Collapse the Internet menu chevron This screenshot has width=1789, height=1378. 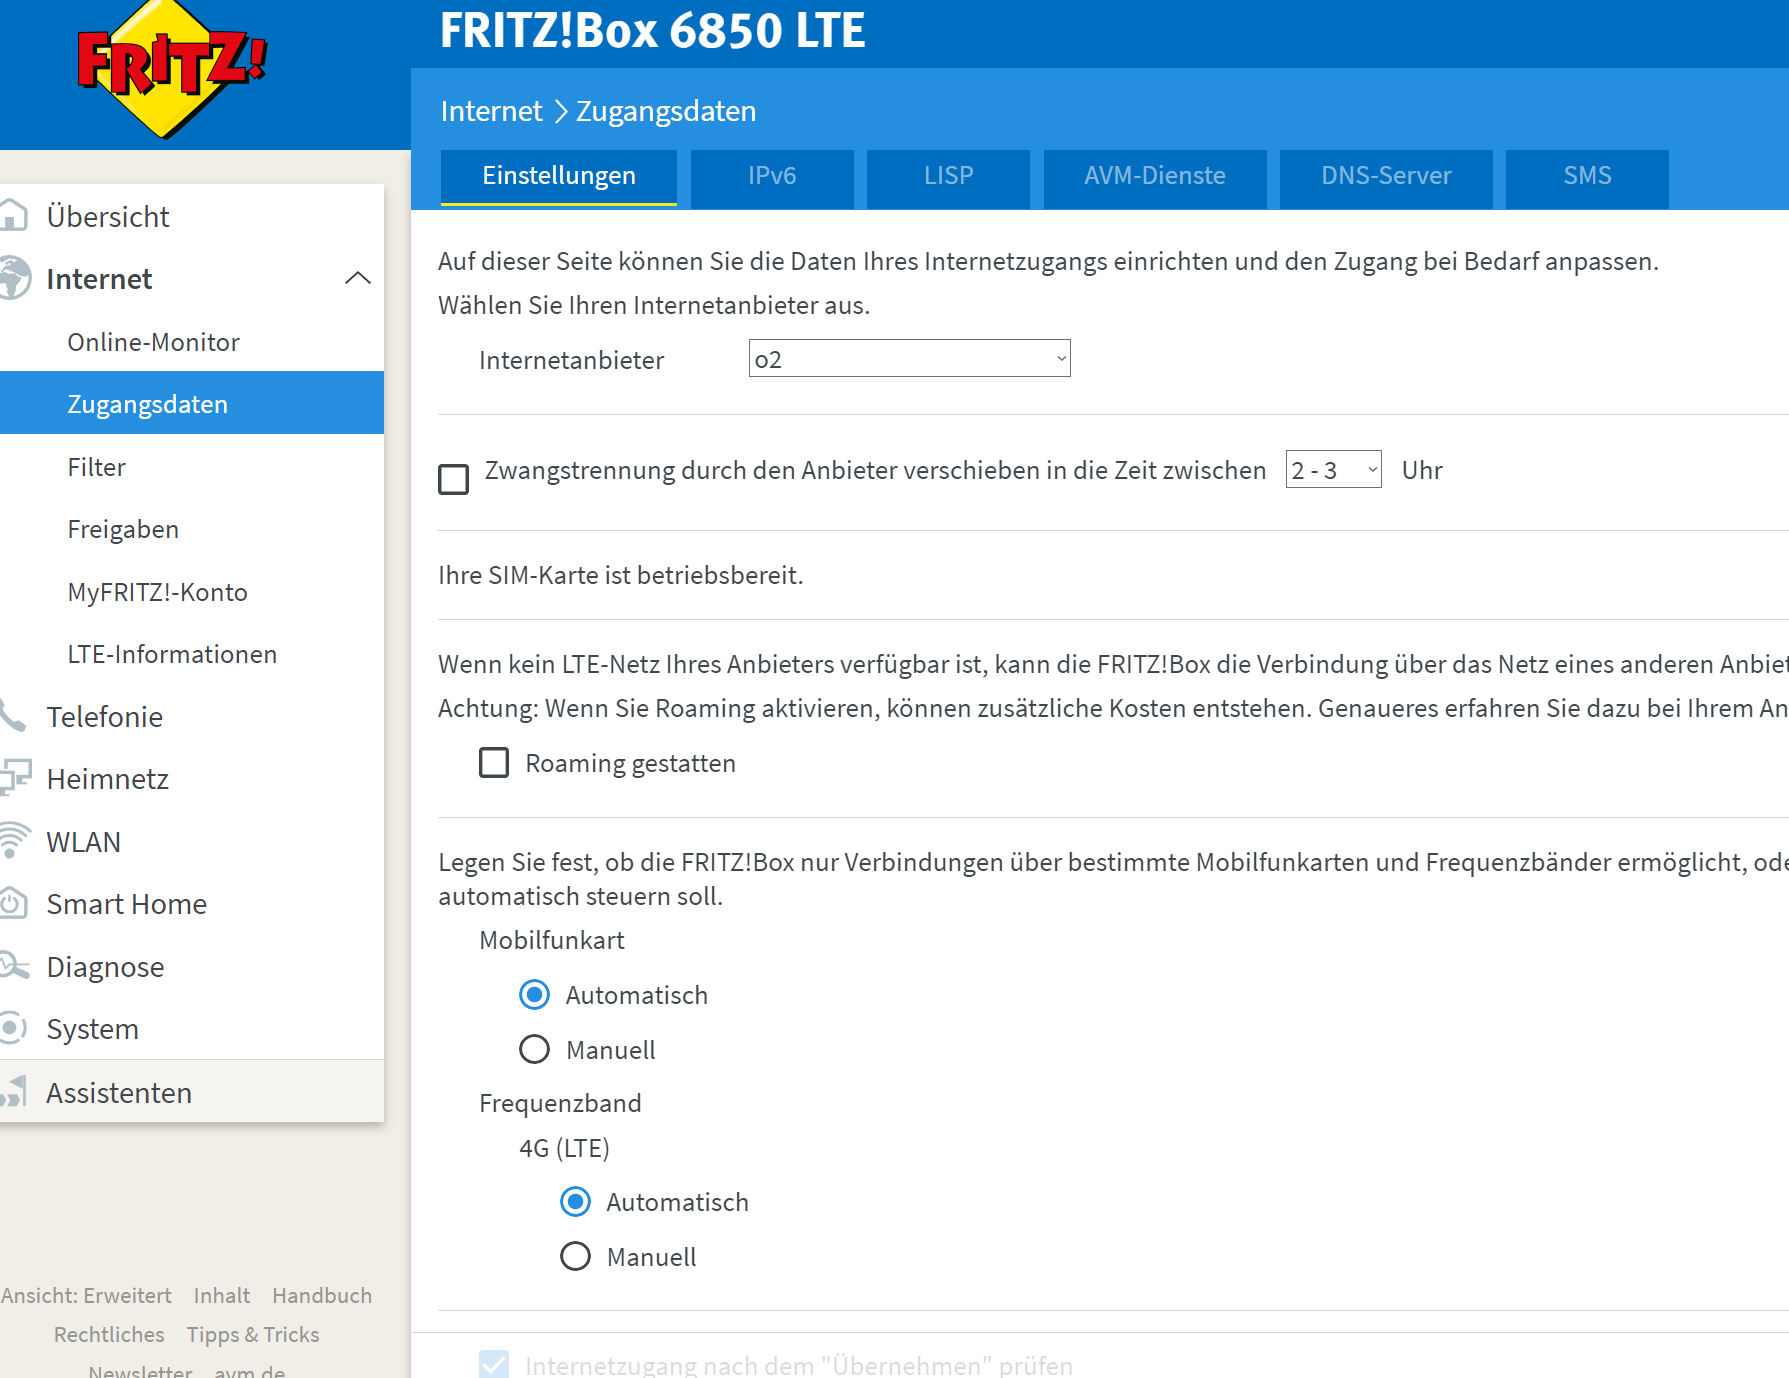pyautogui.click(x=358, y=278)
